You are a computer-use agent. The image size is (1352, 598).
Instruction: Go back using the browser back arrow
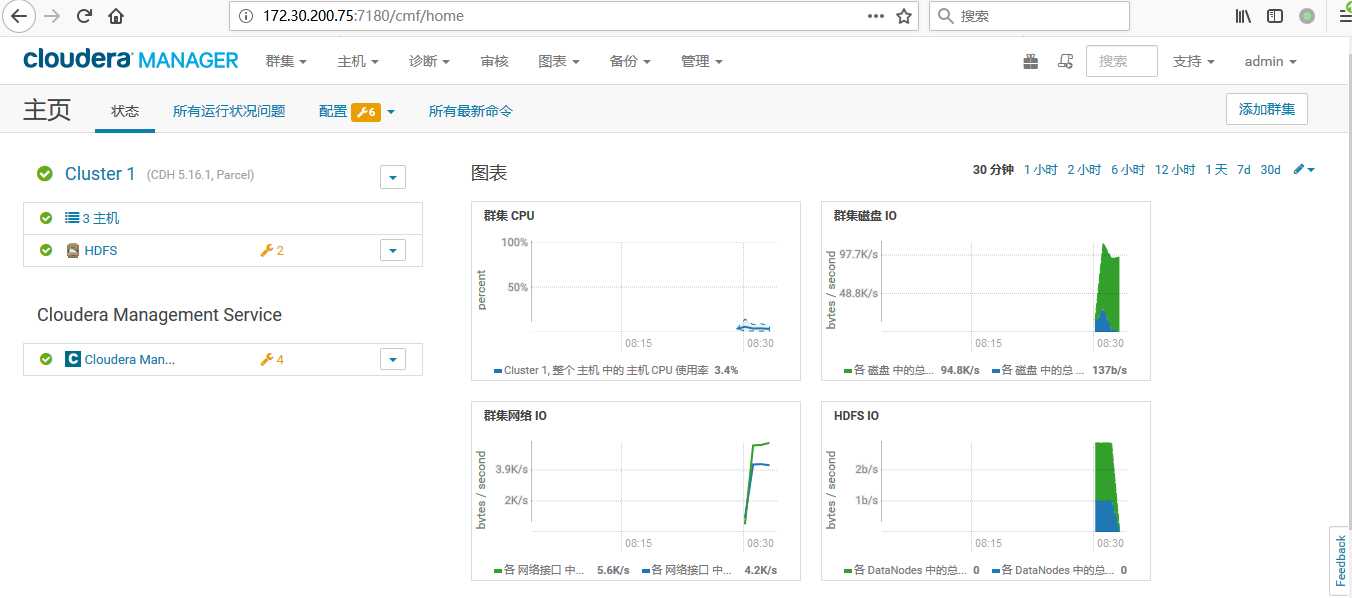click(20, 16)
